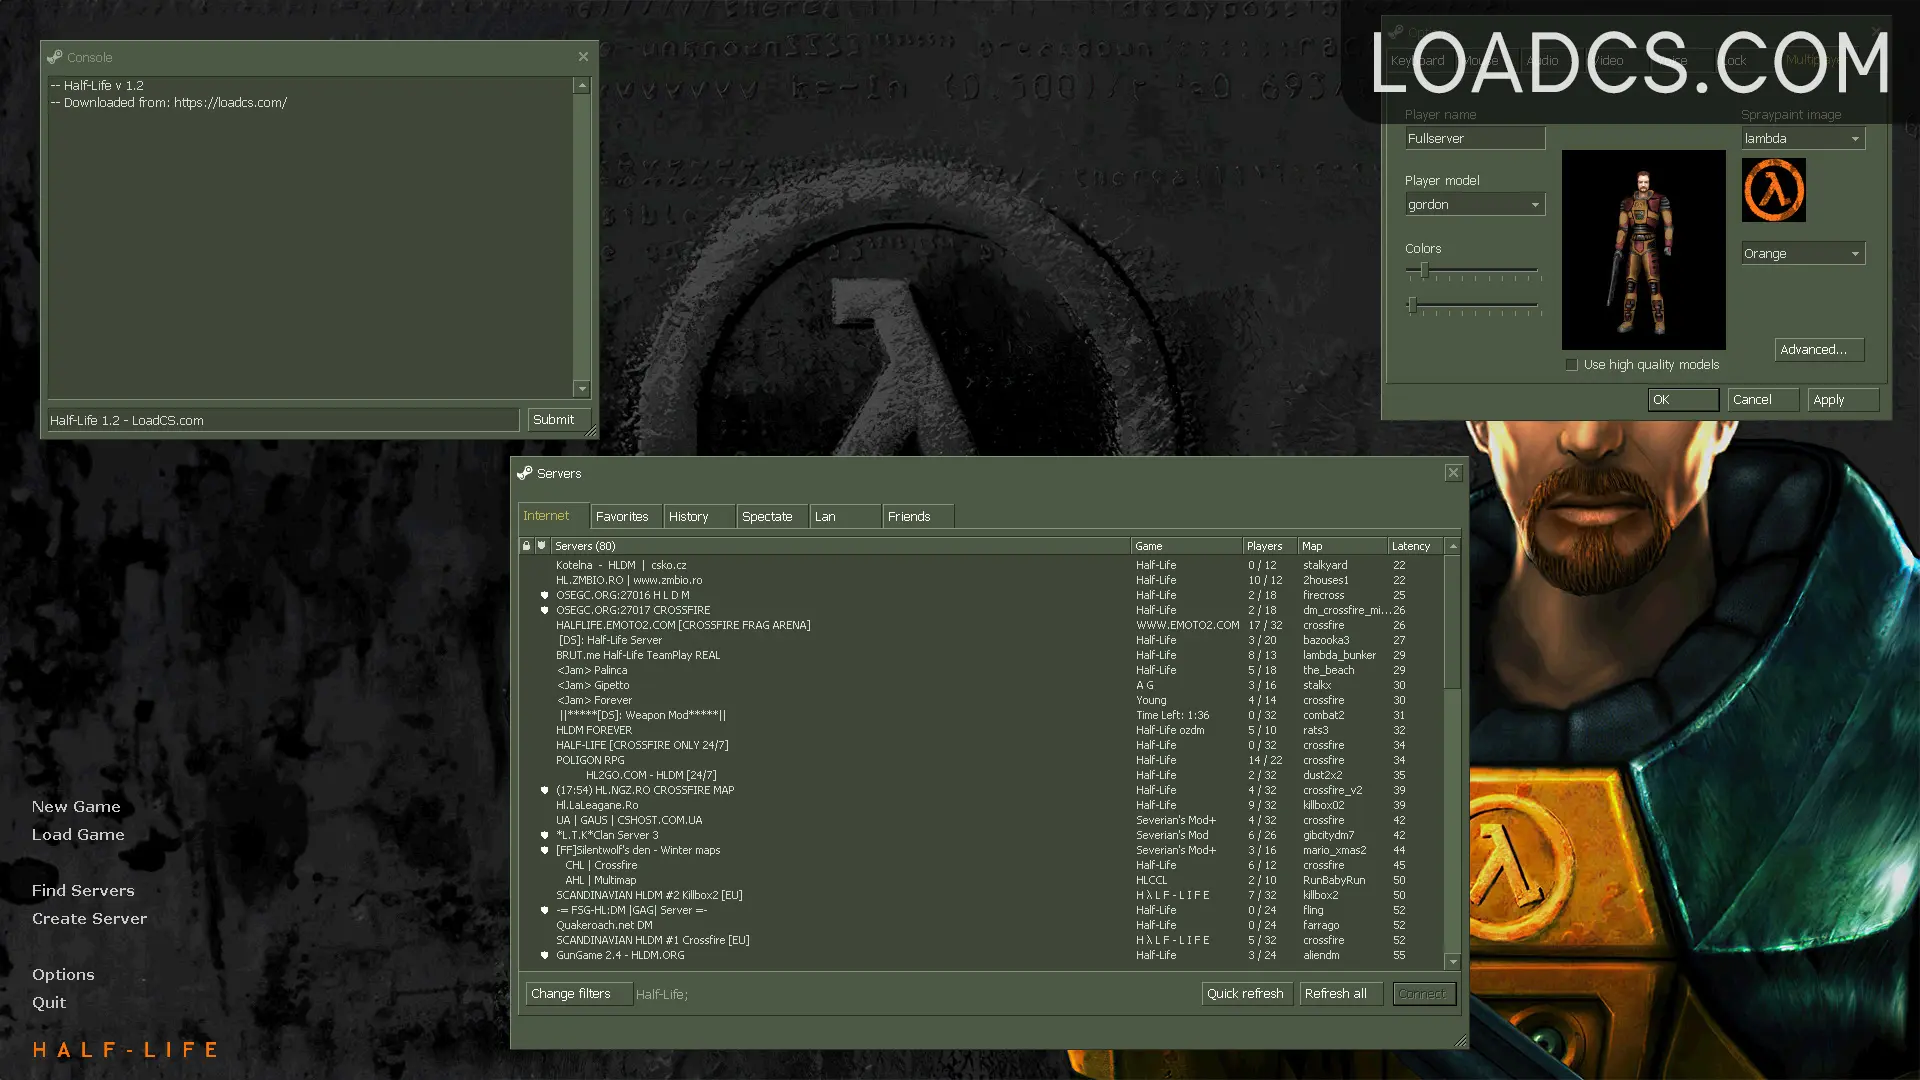Sort by Map column header
Viewport: 1920px width, 1080px height.
pyautogui.click(x=1343, y=546)
